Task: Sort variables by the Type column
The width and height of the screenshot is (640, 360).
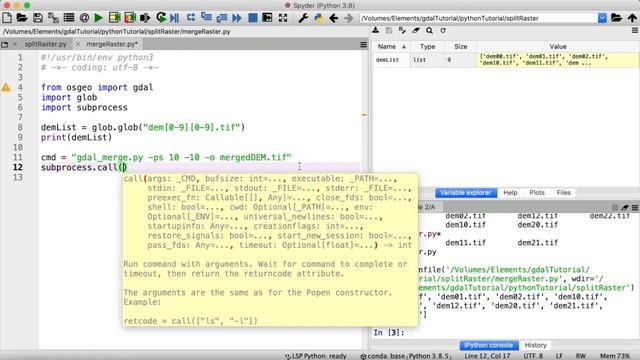Action: [x=427, y=47]
